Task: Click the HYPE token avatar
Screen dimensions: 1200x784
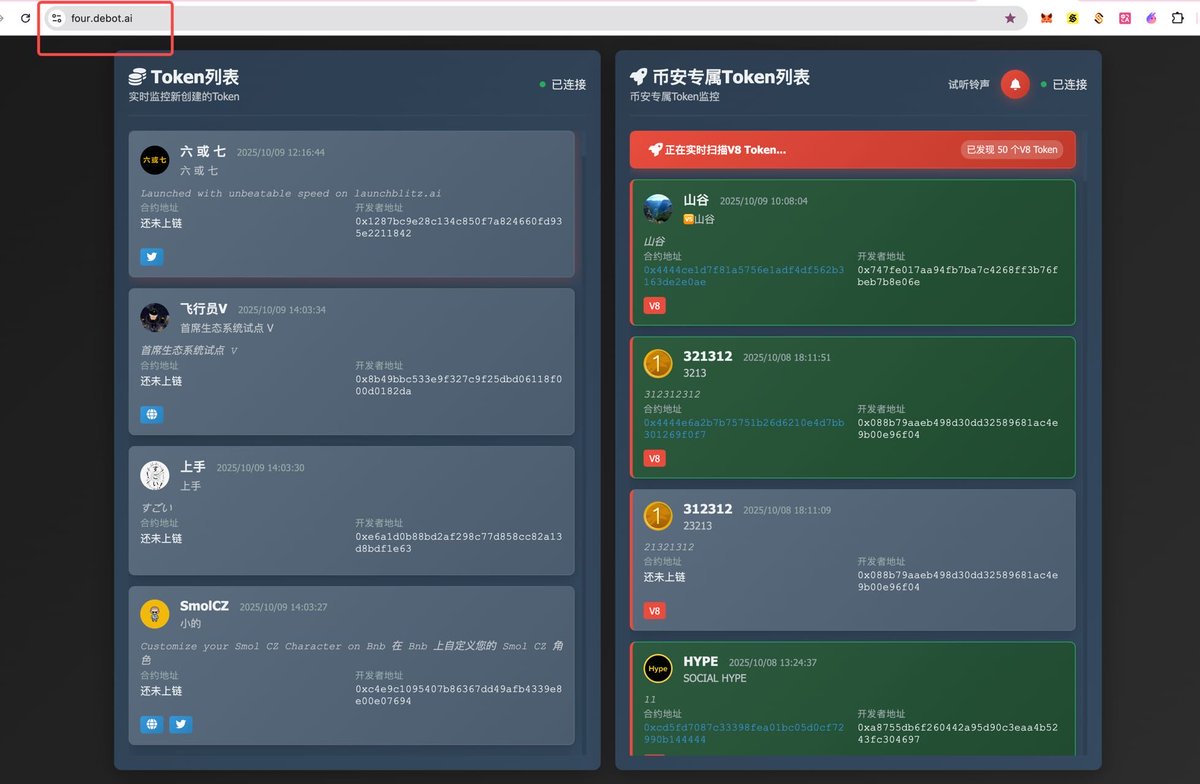Action: click(x=658, y=668)
